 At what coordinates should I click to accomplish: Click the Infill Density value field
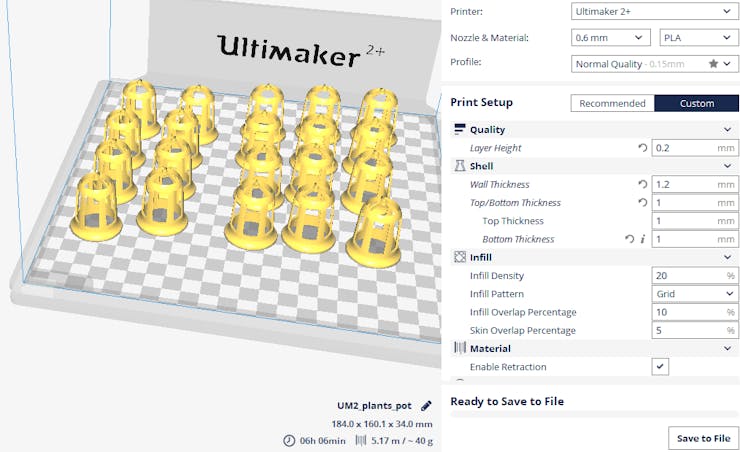point(695,276)
